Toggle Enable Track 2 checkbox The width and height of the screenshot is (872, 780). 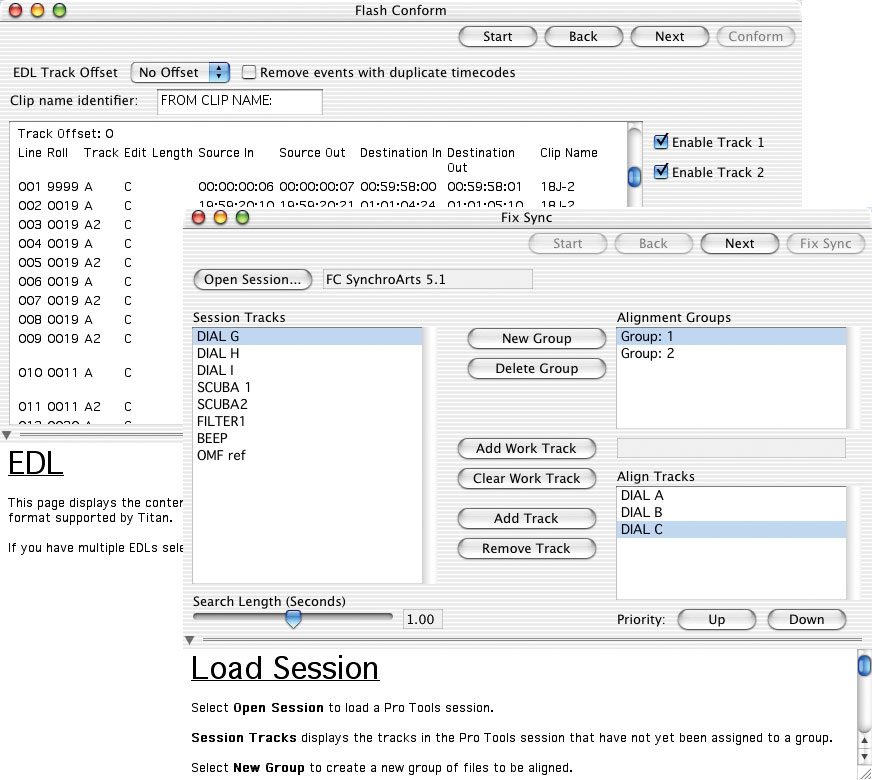(660, 172)
